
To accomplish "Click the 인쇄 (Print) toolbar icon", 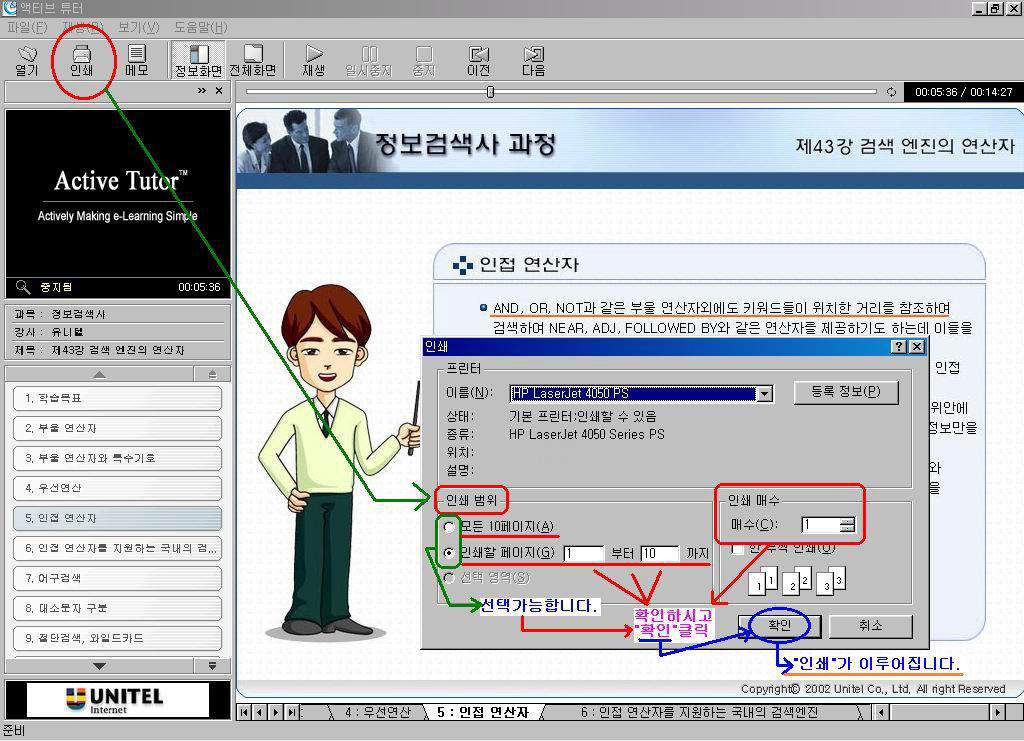I will coord(81,60).
